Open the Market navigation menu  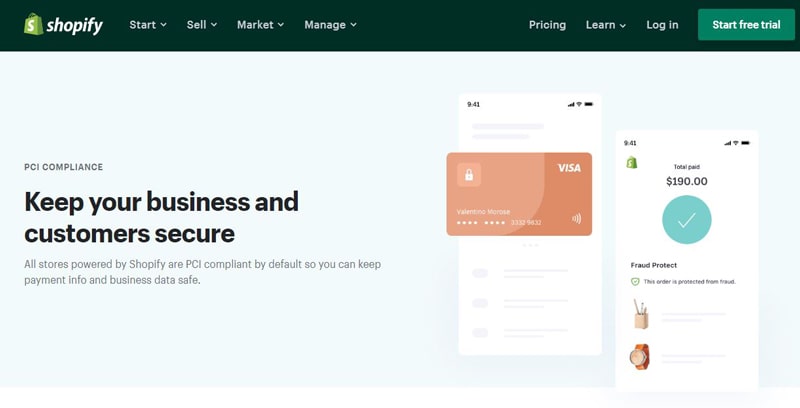coord(260,24)
